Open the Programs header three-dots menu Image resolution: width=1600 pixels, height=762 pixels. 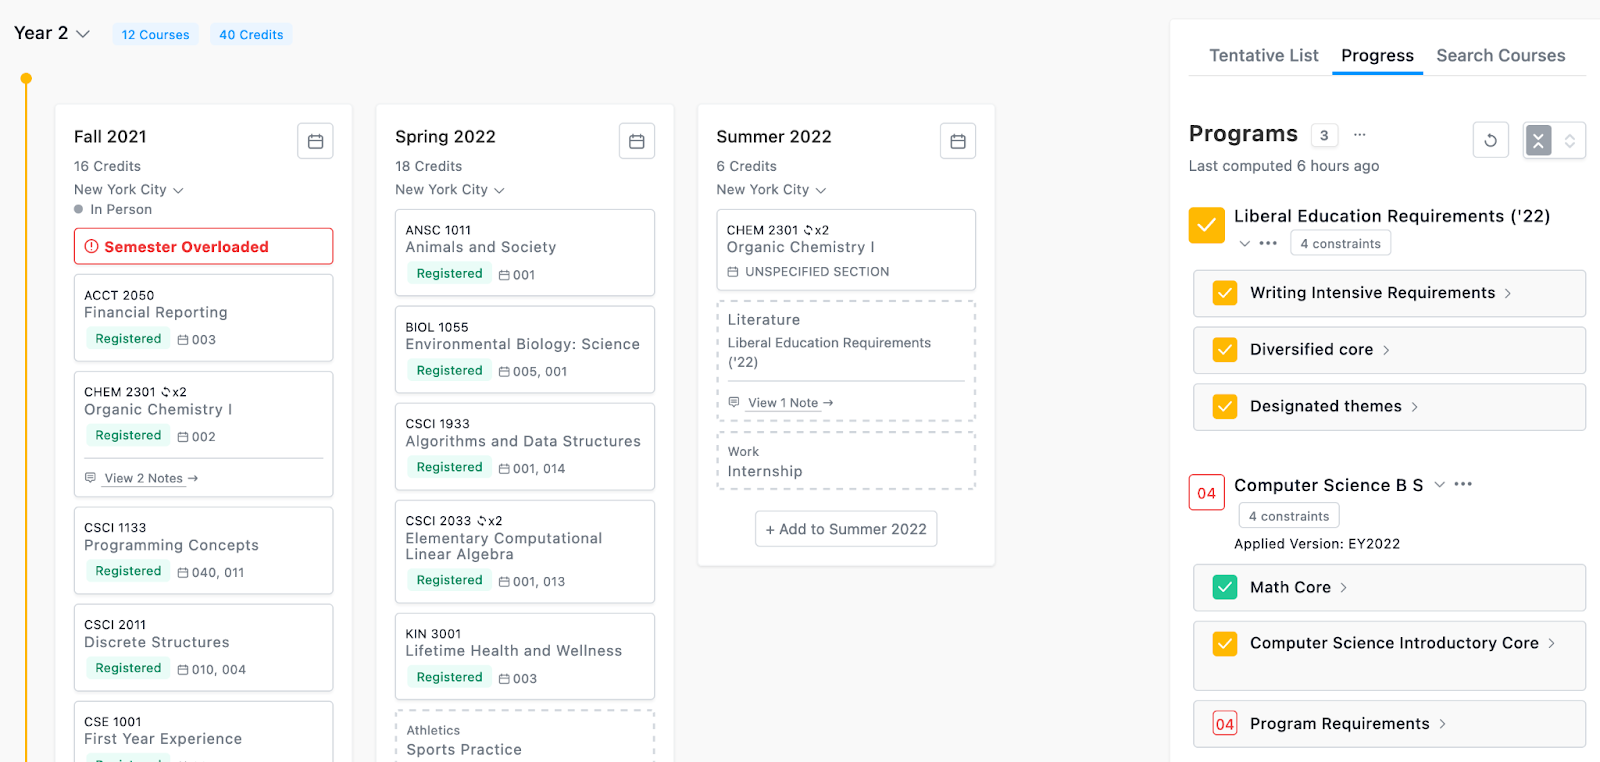point(1359,134)
